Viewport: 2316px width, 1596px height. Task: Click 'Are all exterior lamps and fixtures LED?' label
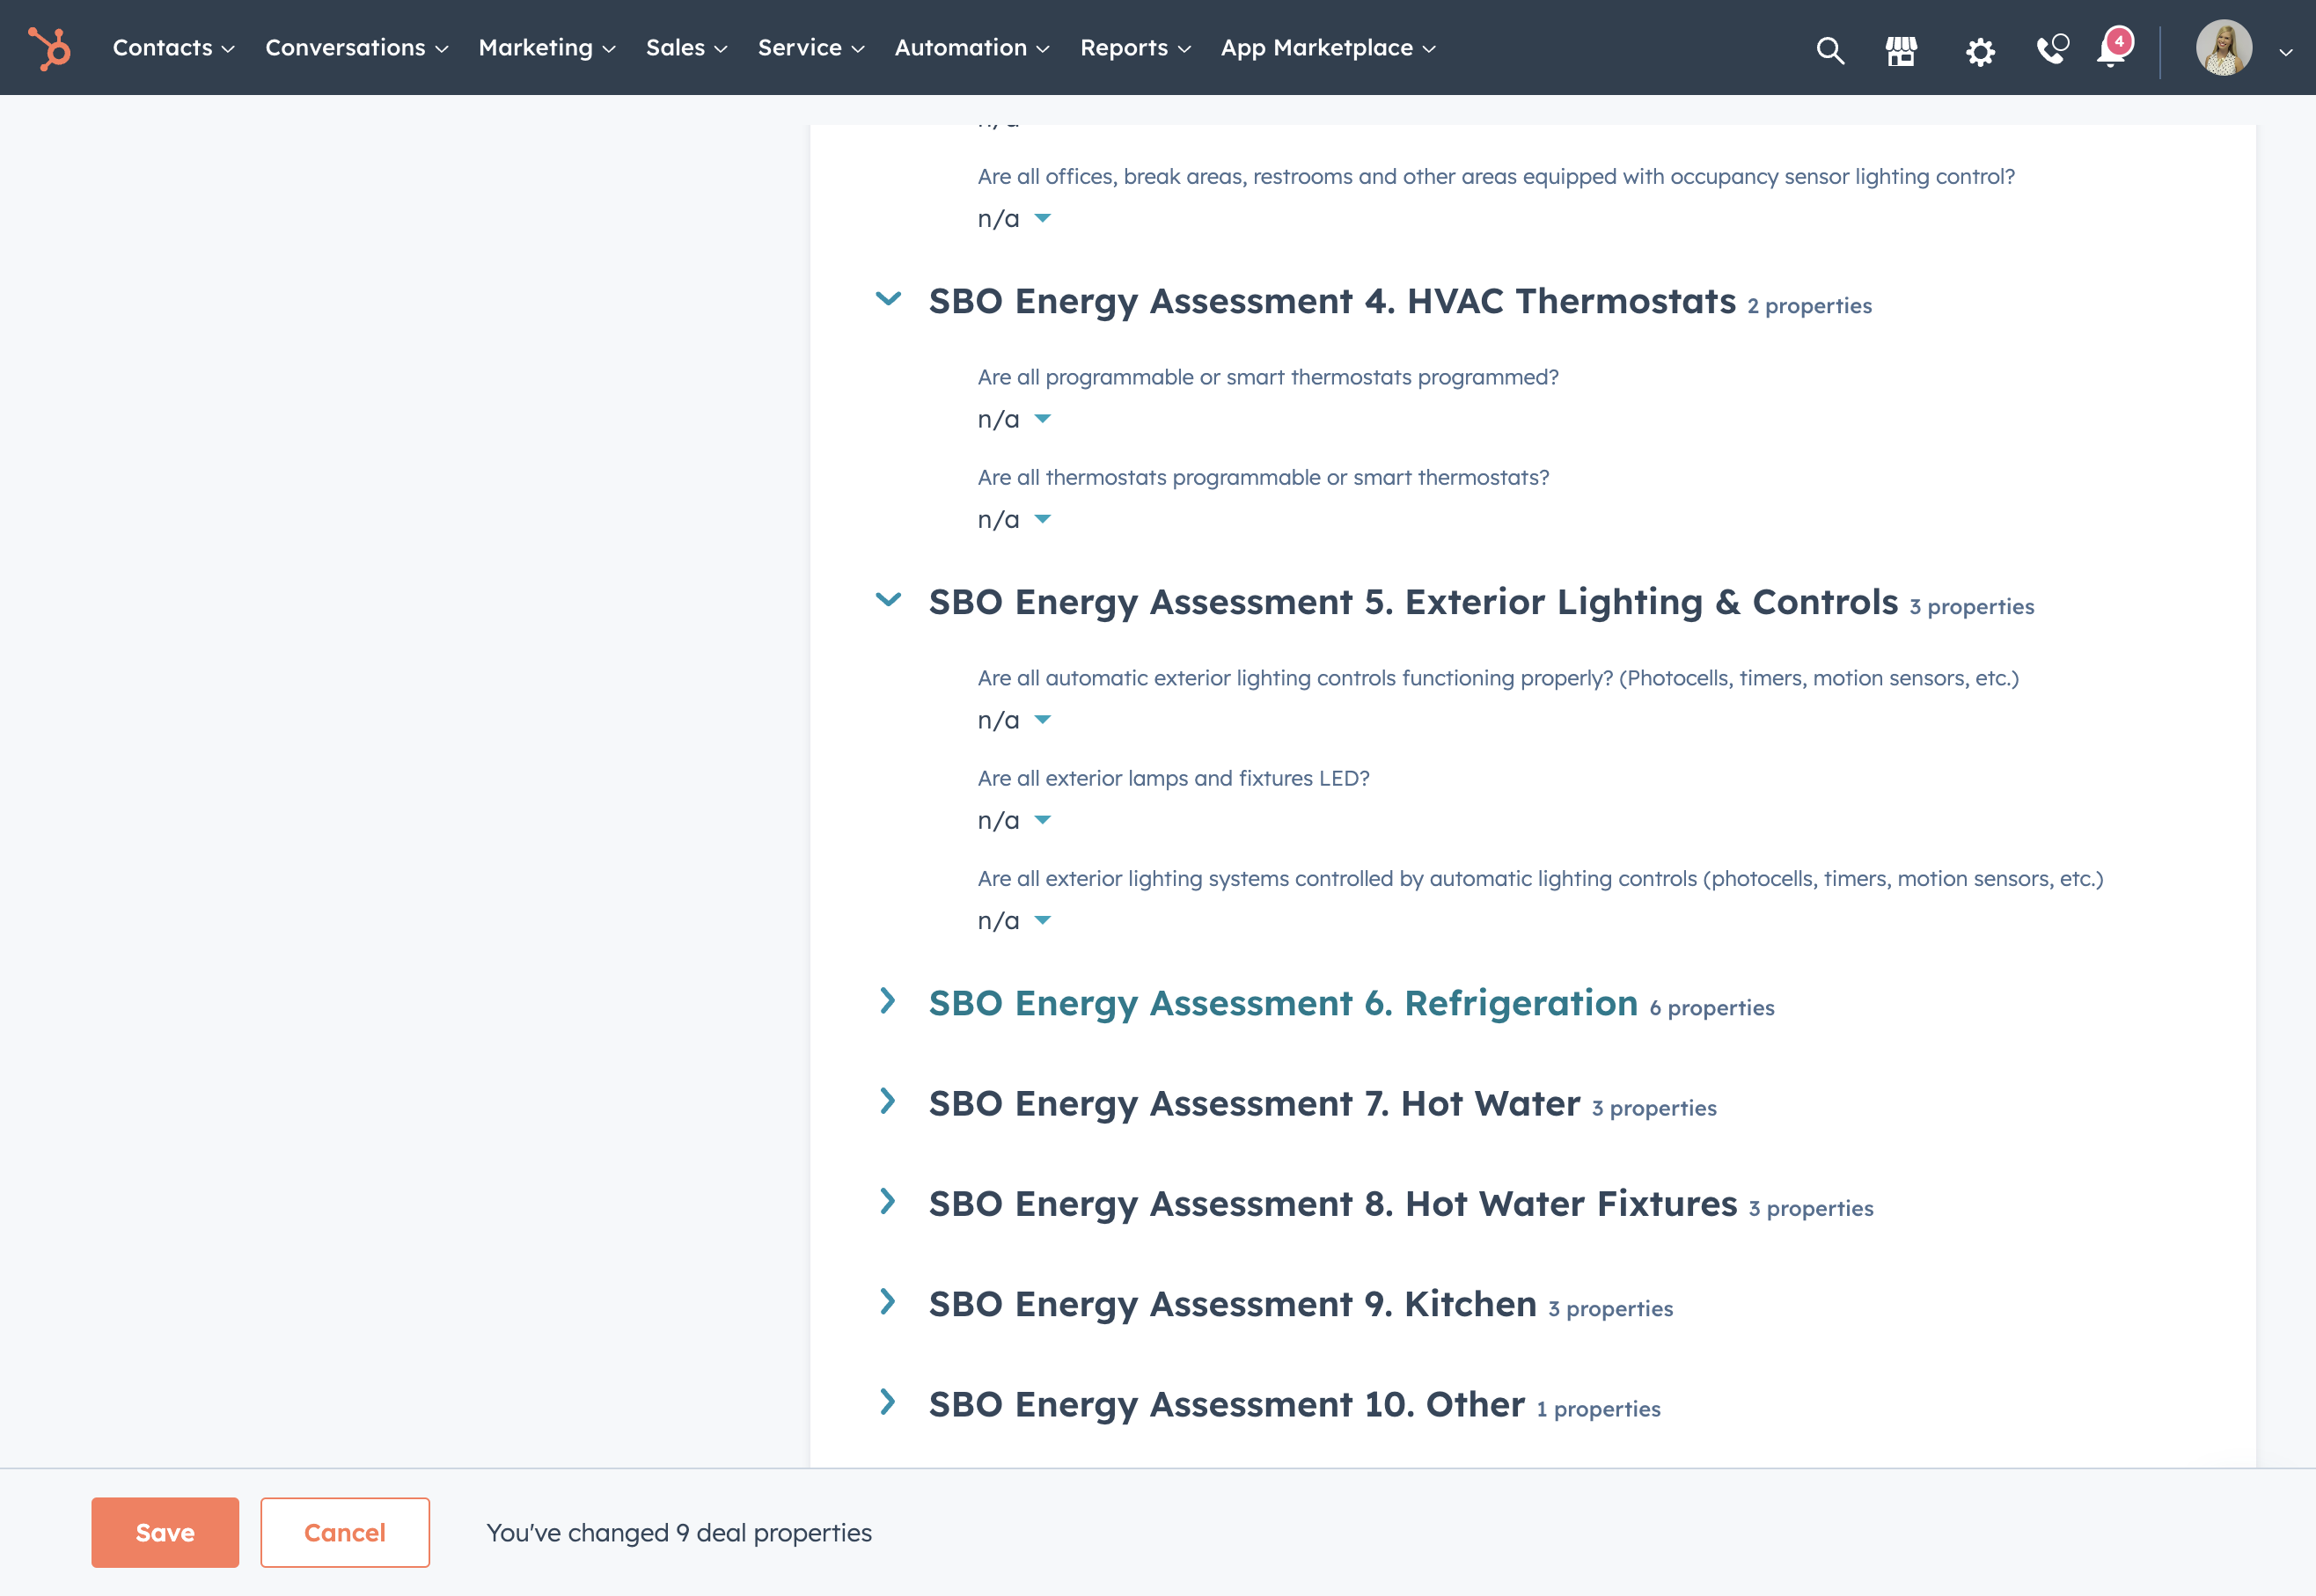coord(1173,778)
